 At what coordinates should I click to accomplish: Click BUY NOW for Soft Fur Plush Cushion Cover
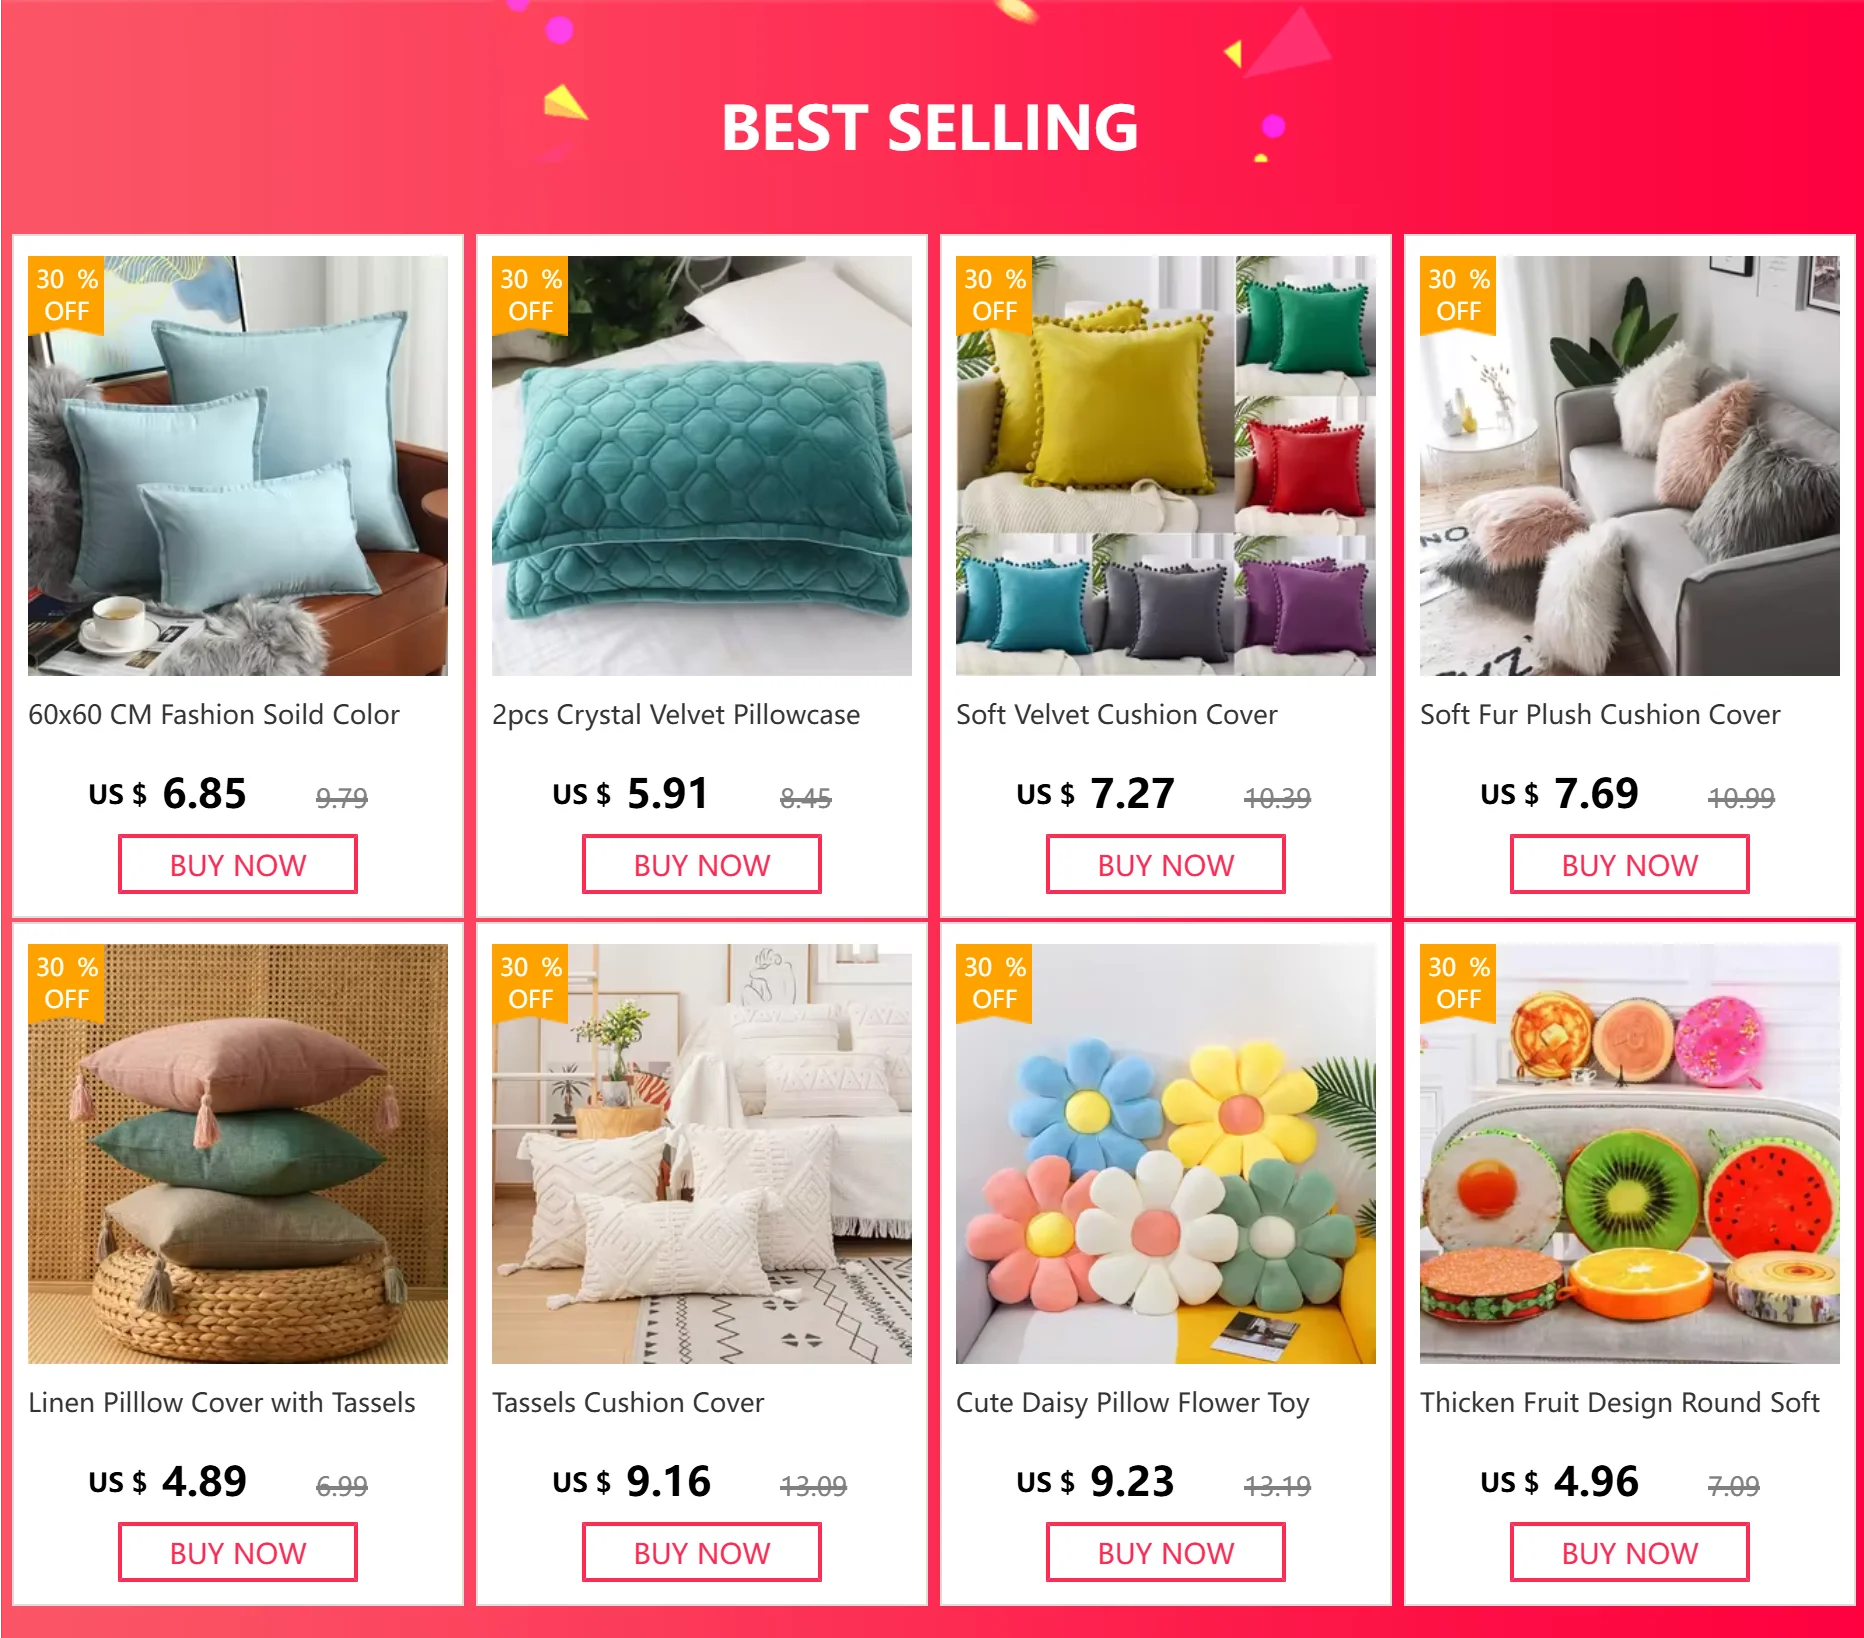1630,864
